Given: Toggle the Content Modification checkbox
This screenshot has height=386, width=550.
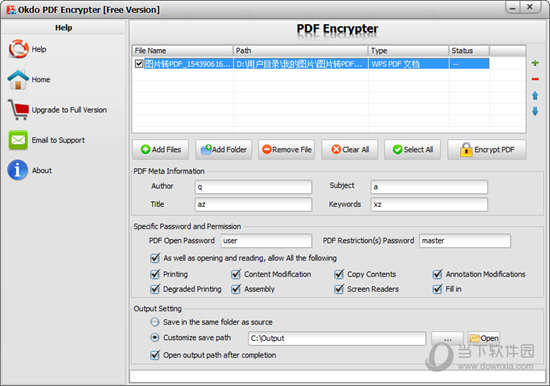Looking at the screenshot, I should point(236,274).
